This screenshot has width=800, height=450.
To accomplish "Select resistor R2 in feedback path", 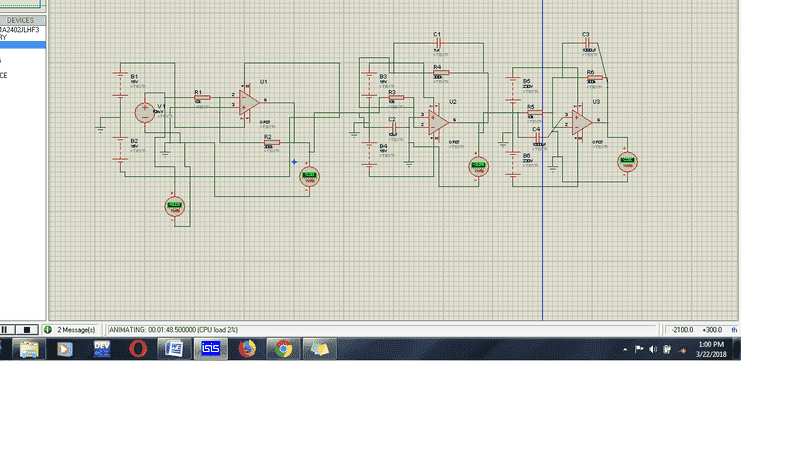I will [270, 142].
